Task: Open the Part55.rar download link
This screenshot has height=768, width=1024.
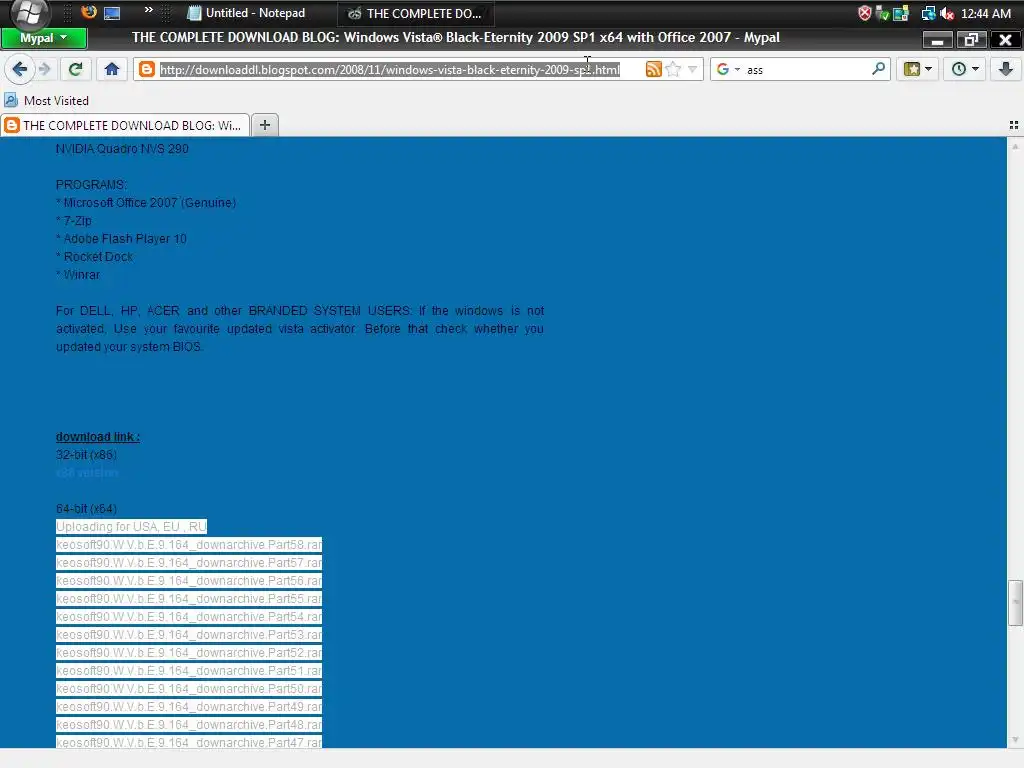Action: 189,599
